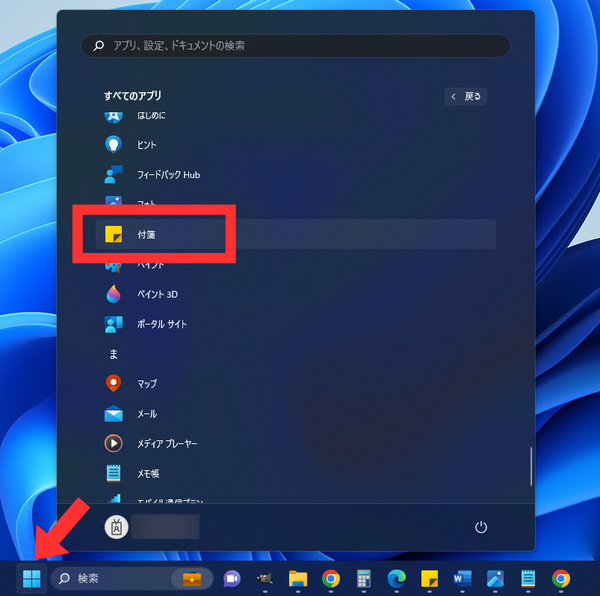Open ポータル サイト in the app list

(x=295, y=324)
